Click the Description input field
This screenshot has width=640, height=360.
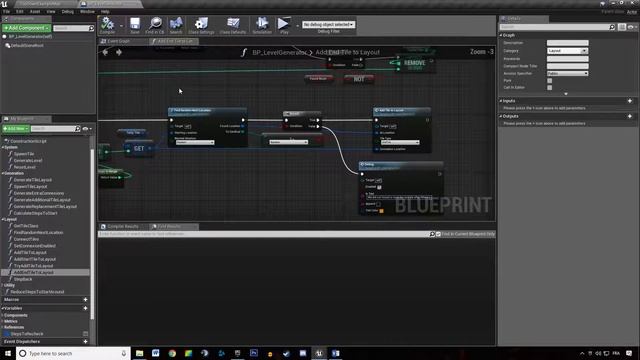click(567, 43)
